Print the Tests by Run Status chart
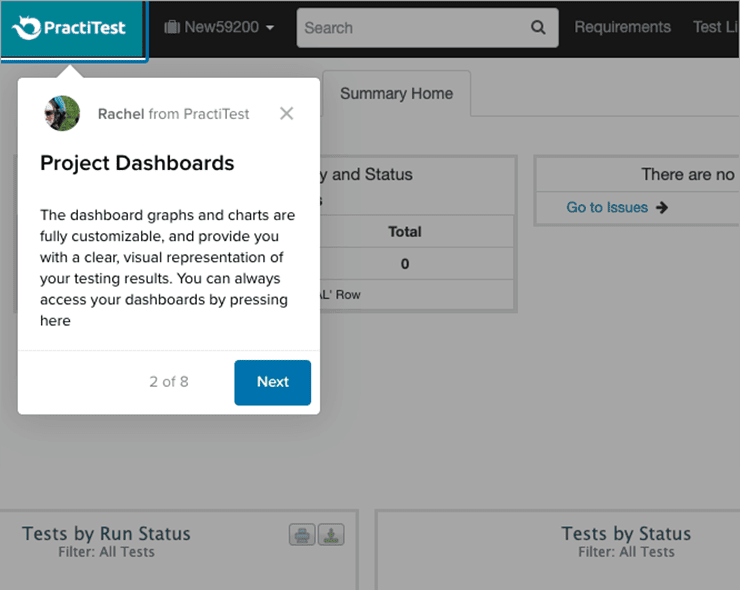740x590 pixels. (302, 535)
